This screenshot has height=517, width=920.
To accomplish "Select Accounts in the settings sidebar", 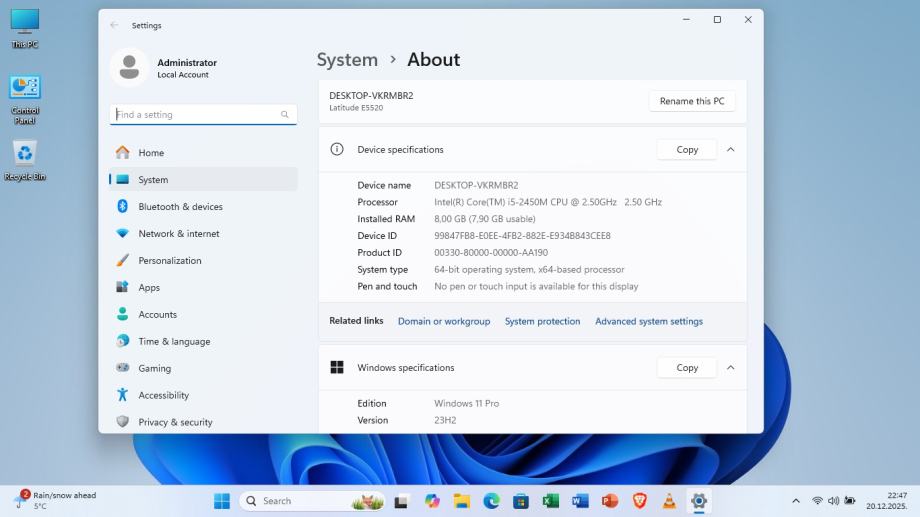I will tap(157, 314).
